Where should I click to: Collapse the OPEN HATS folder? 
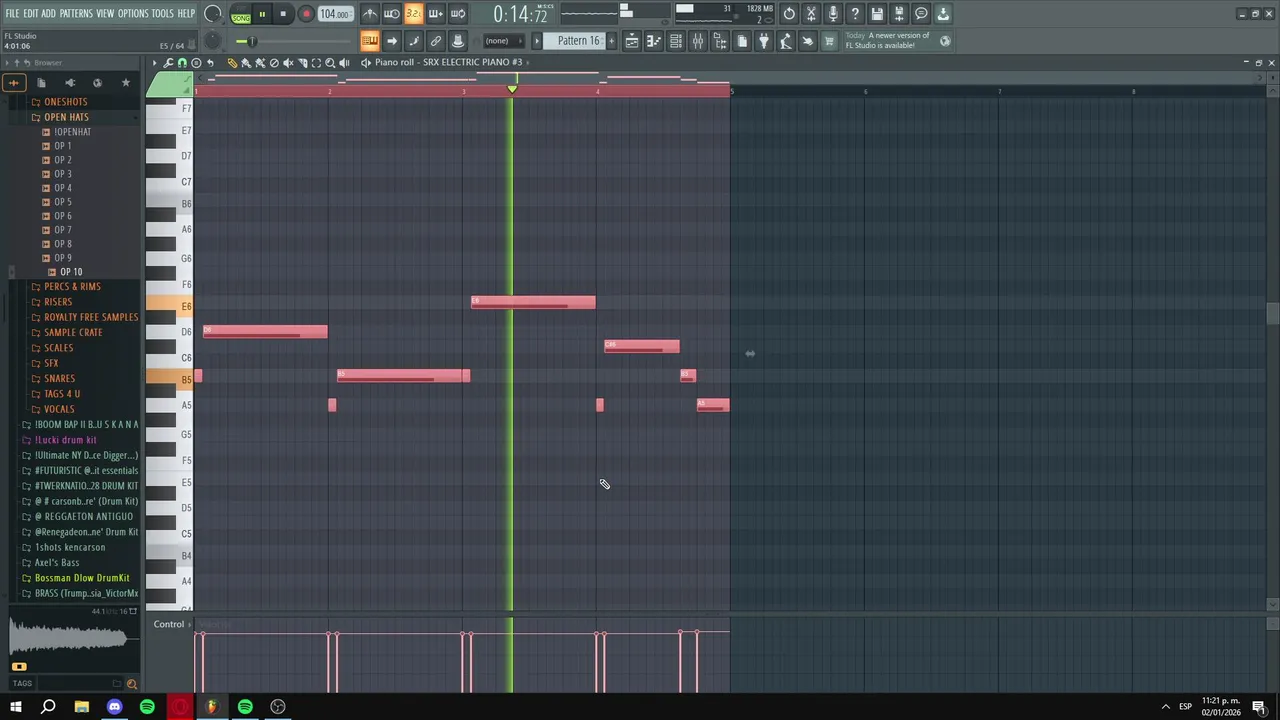tap(66, 117)
